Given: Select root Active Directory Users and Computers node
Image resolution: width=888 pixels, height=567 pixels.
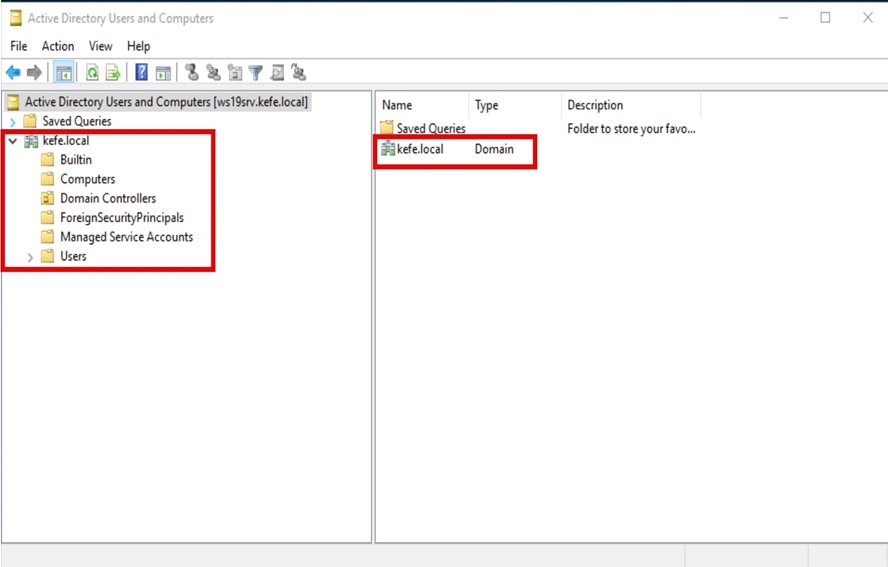Looking at the screenshot, I should pos(157,102).
